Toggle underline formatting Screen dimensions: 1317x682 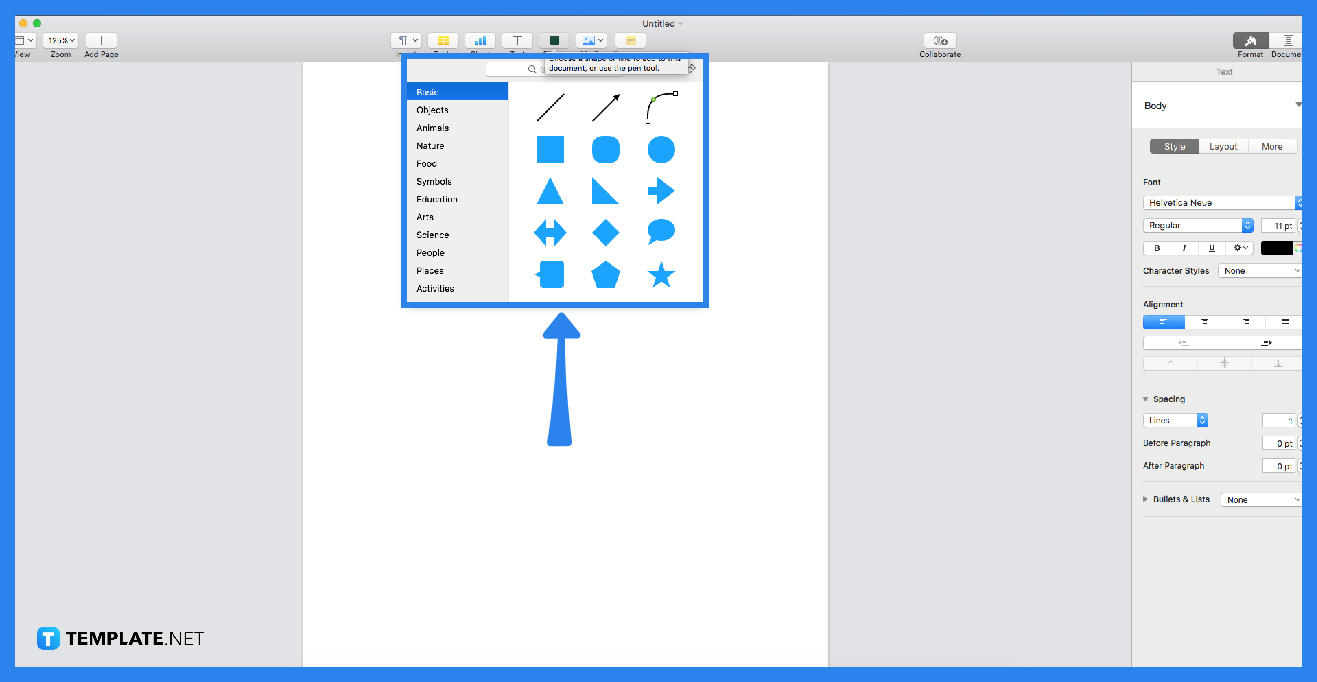click(1211, 247)
